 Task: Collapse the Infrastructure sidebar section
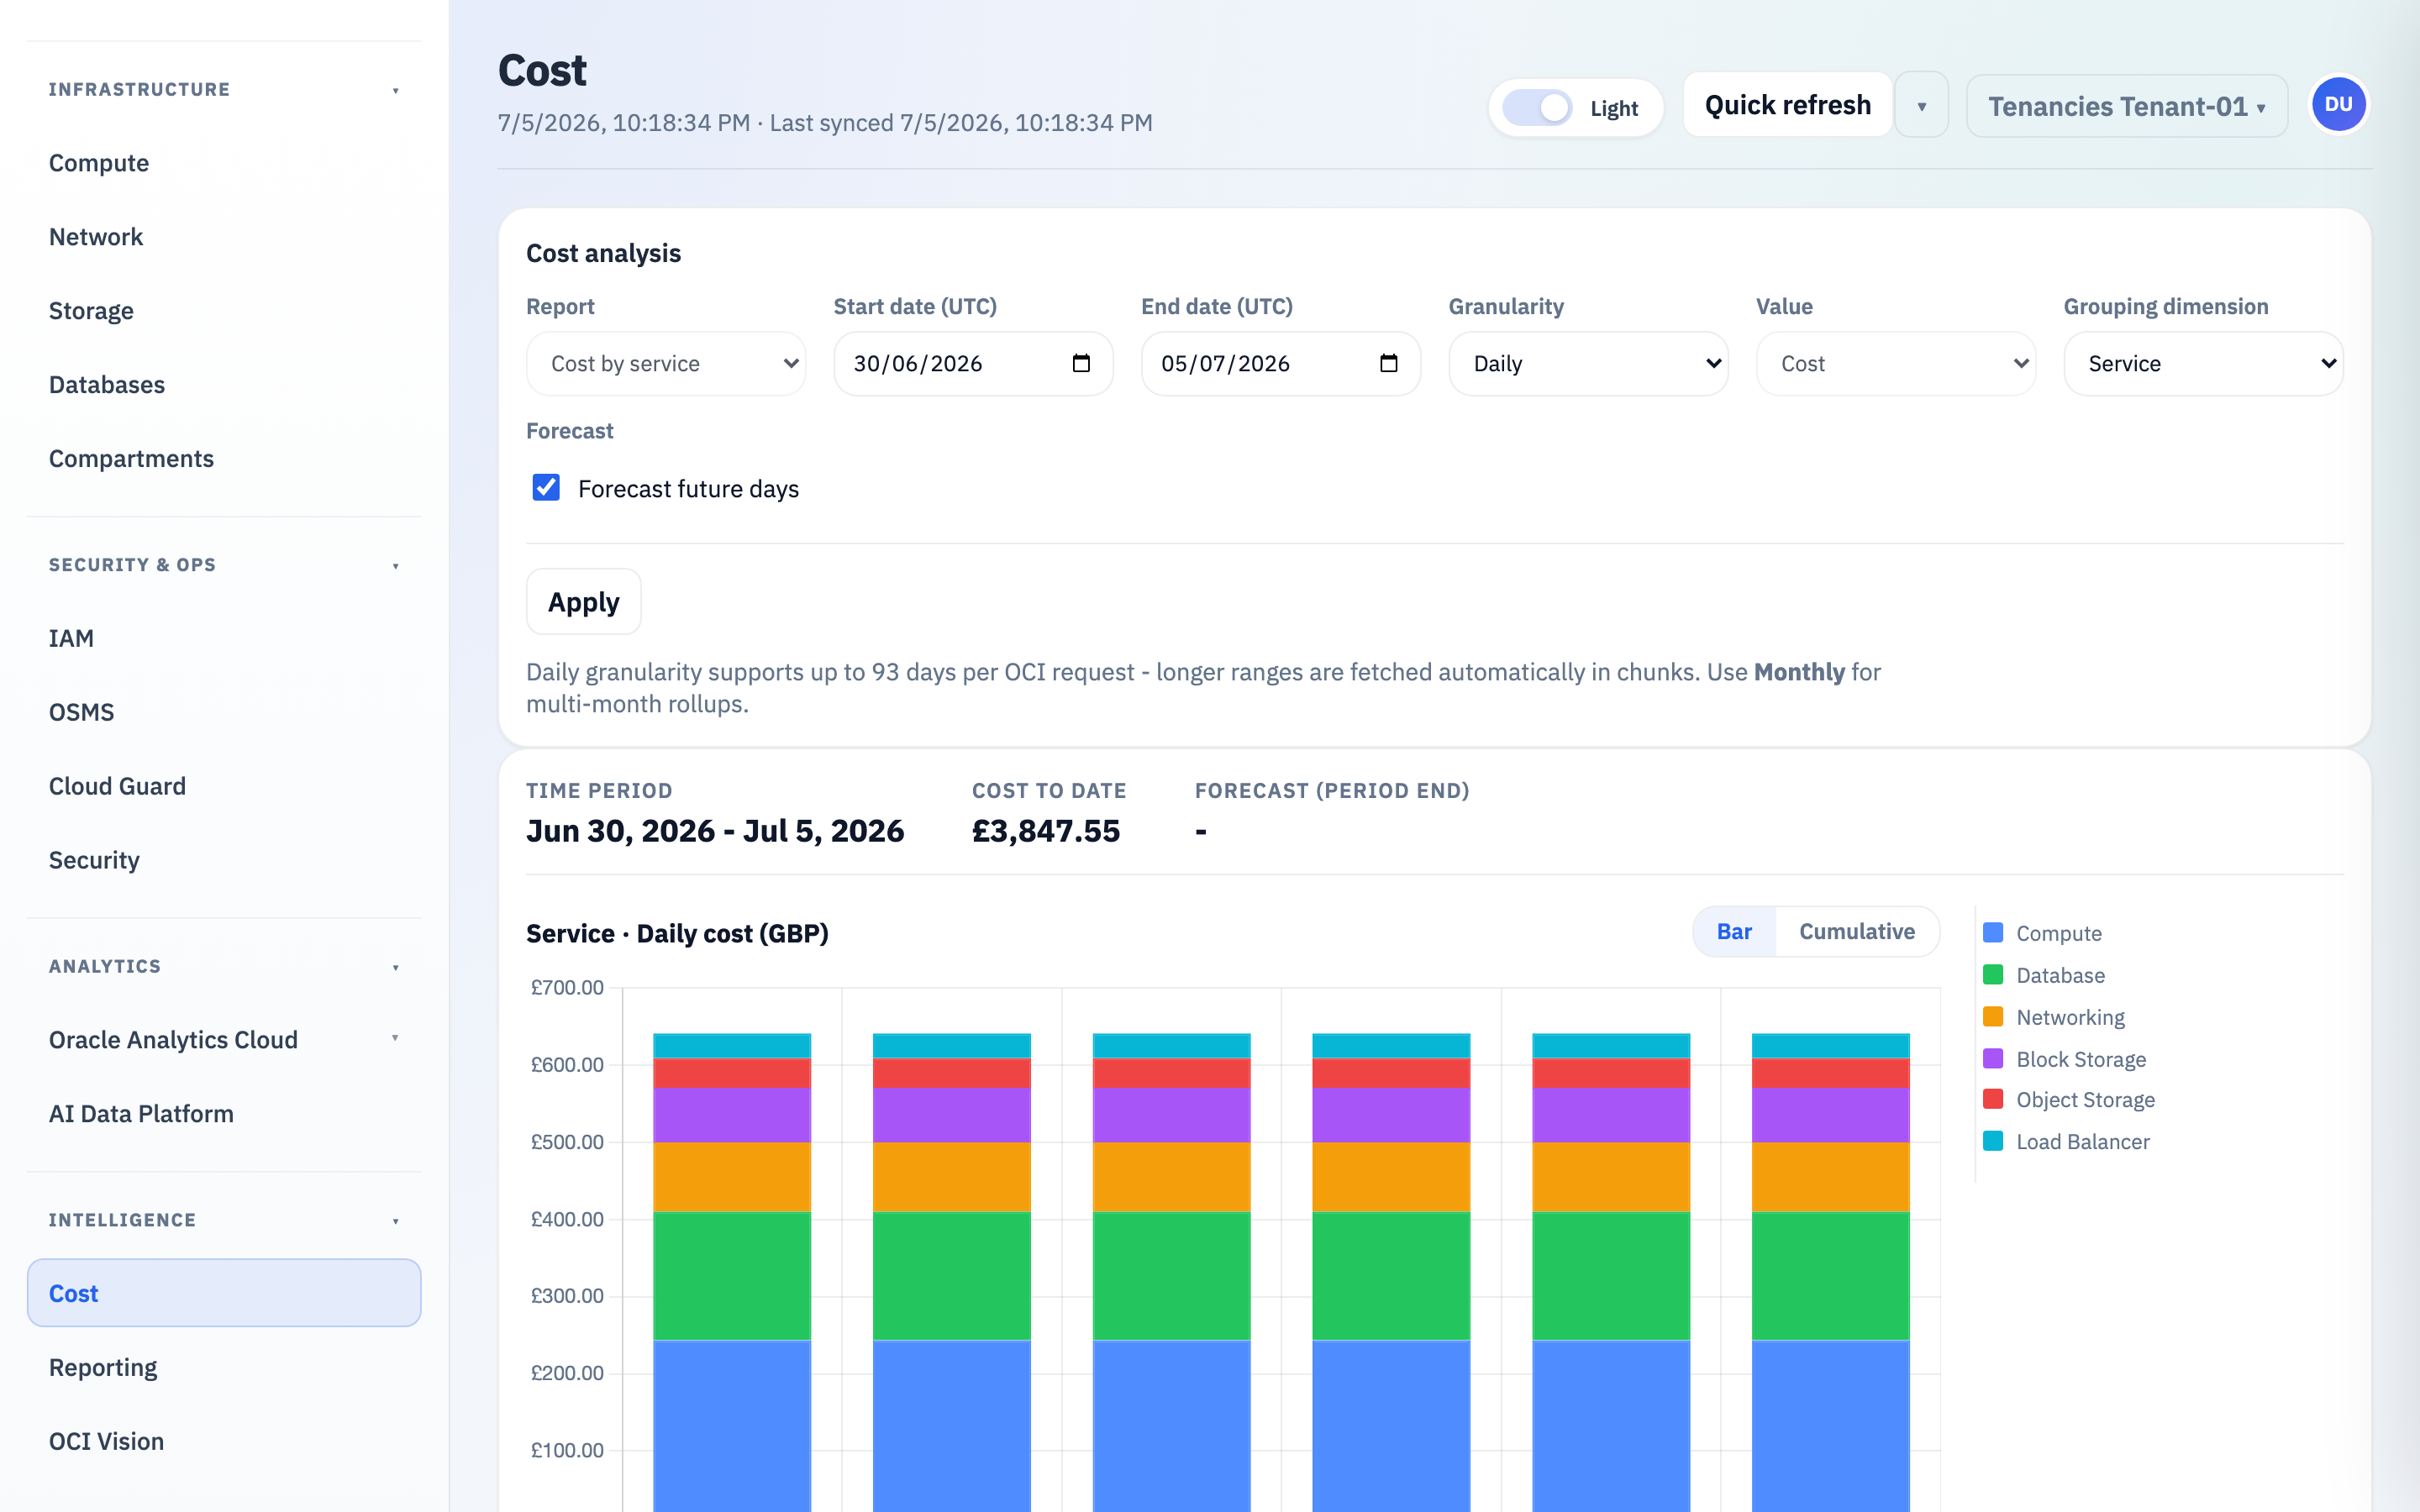pos(224,90)
